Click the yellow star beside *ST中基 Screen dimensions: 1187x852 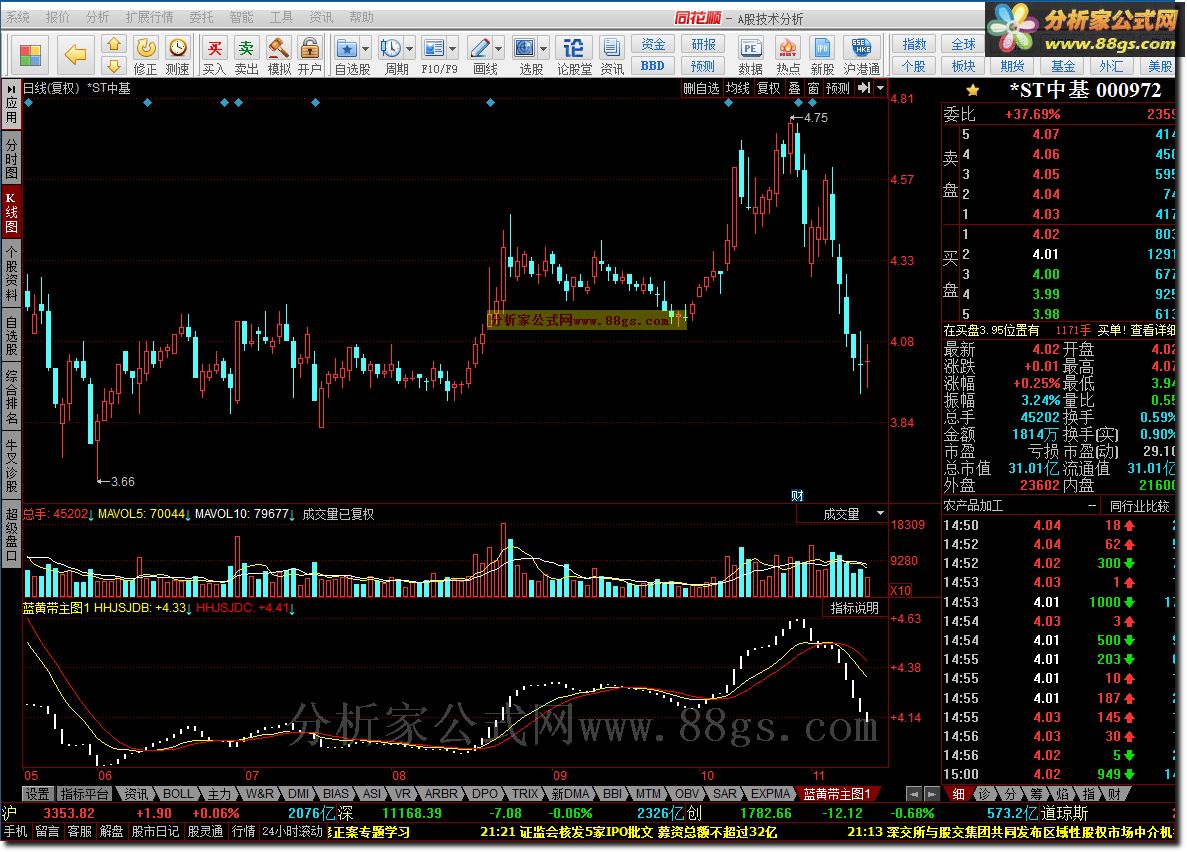pos(973,91)
